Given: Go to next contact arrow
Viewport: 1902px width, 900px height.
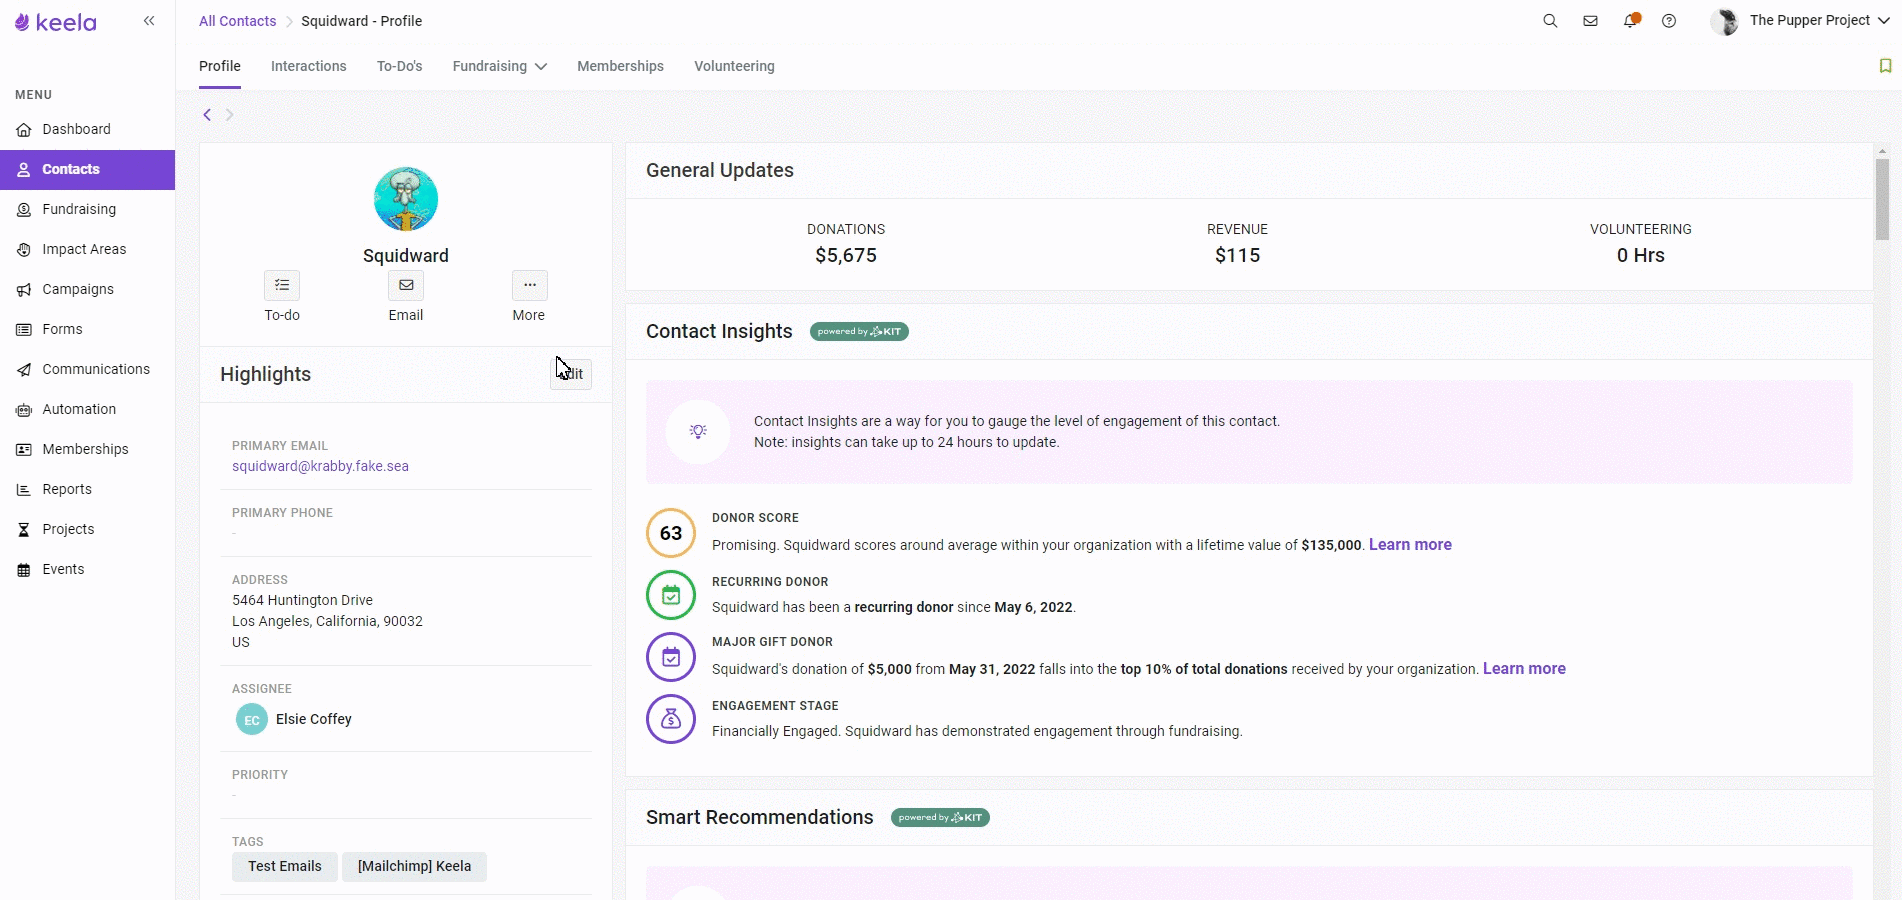Looking at the screenshot, I should tap(229, 115).
